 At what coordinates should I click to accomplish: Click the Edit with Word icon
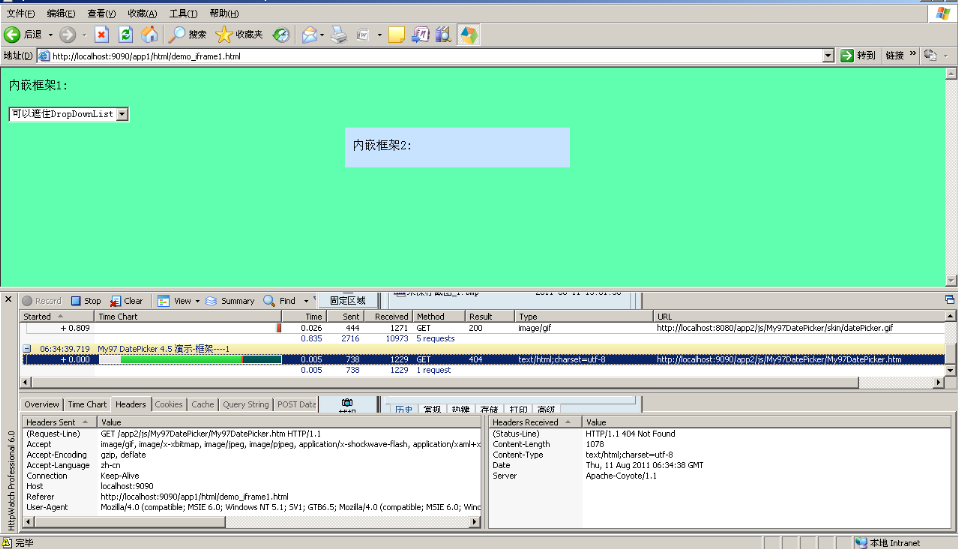coord(363,35)
